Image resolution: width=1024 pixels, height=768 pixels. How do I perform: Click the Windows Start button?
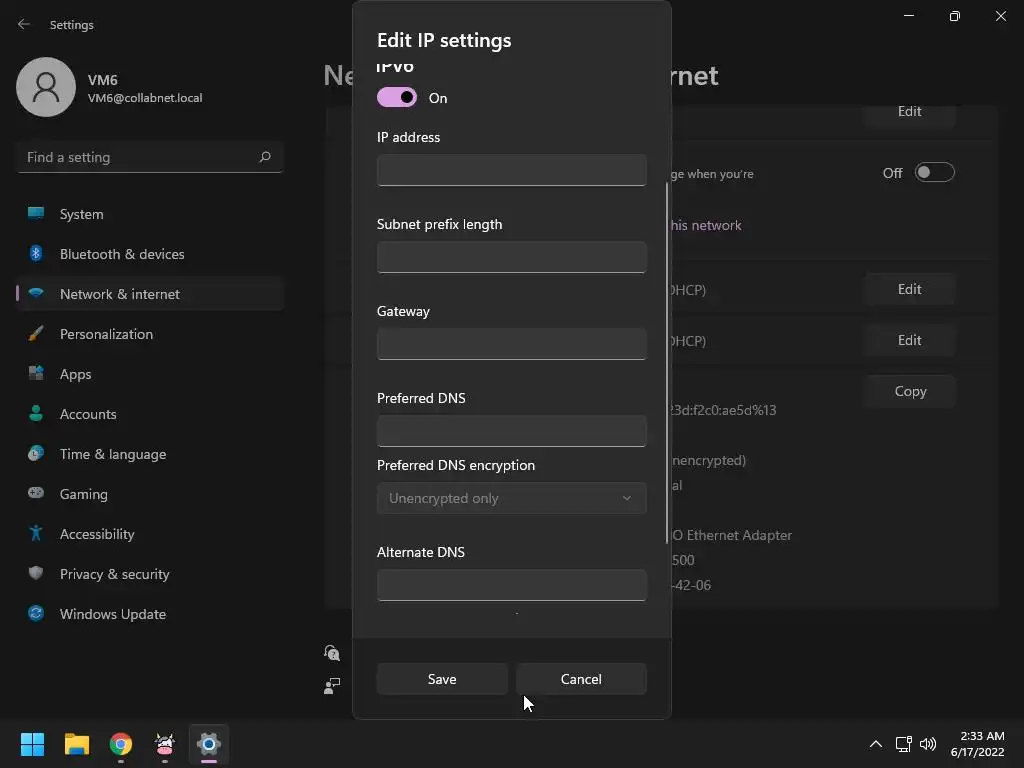(x=32, y=744)
